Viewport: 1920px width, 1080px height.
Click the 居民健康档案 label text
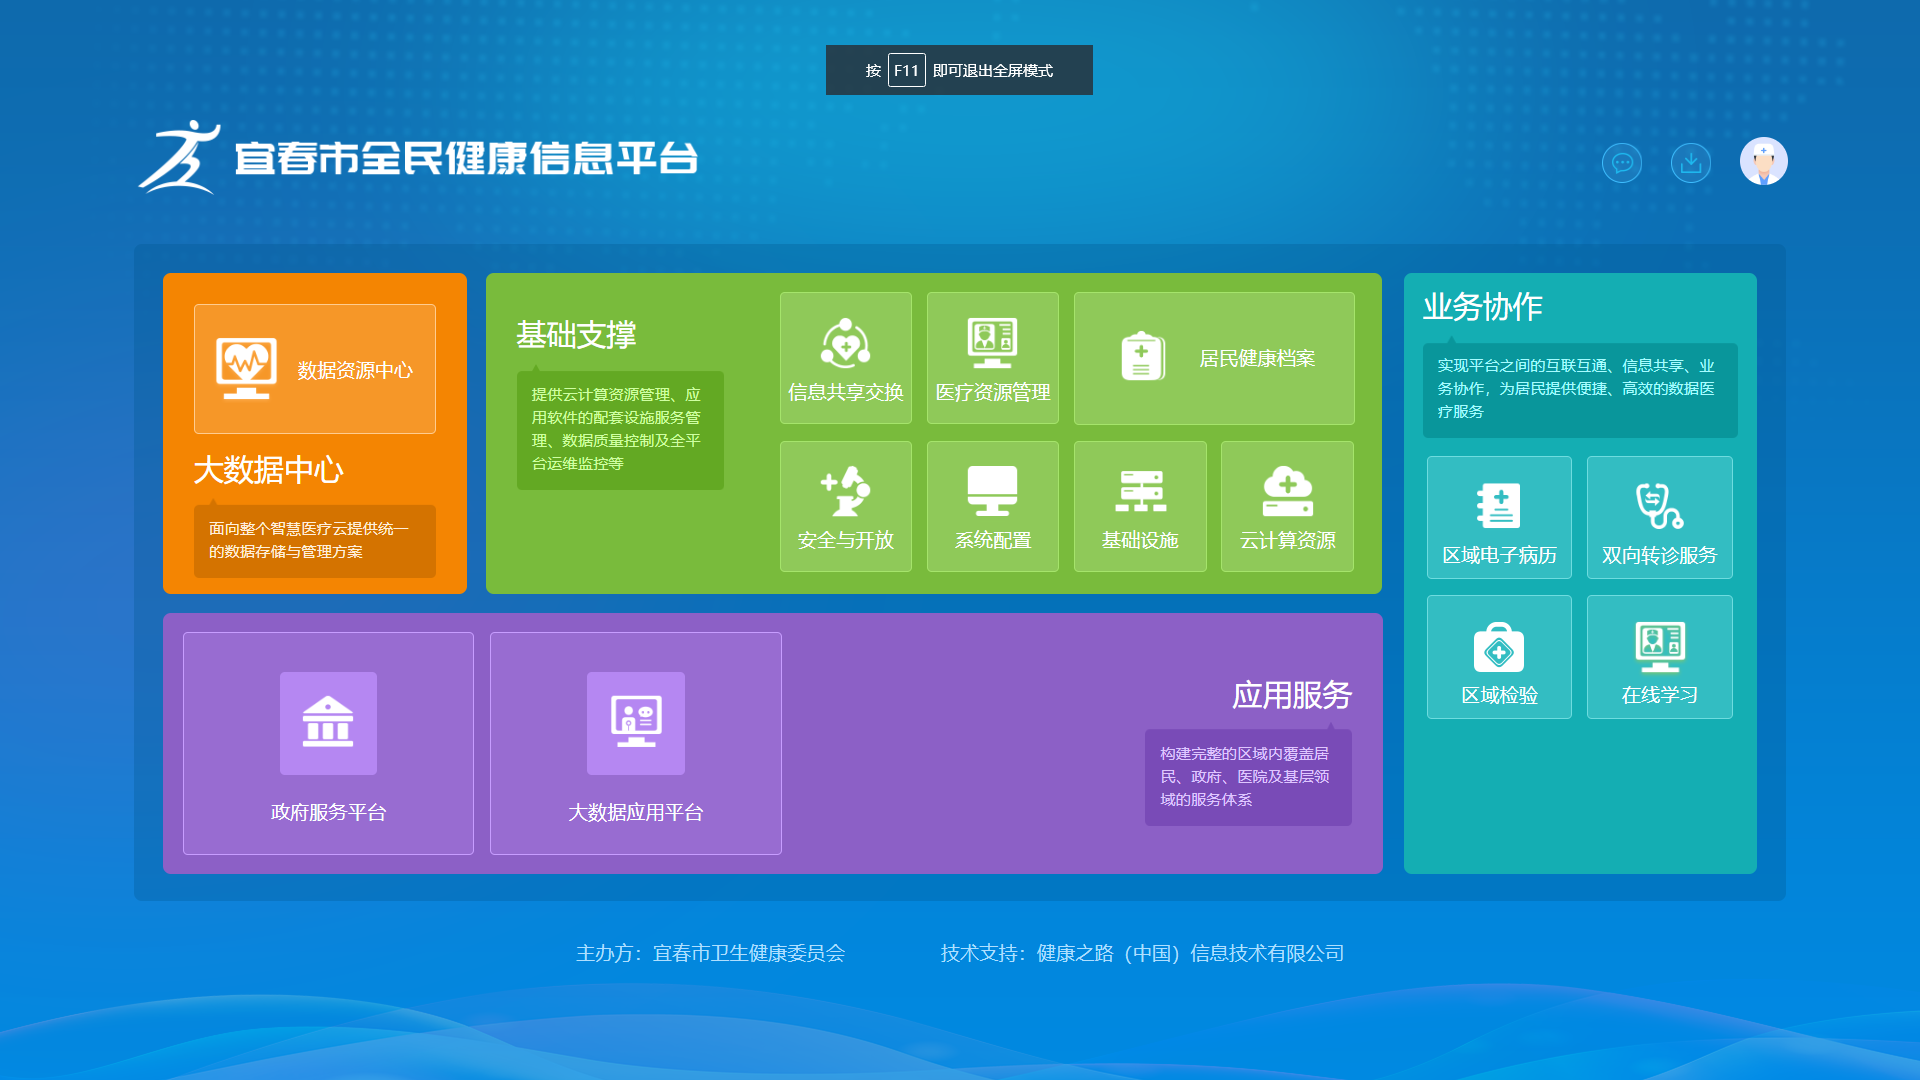pyautogui.click(x=1257, y=359)
